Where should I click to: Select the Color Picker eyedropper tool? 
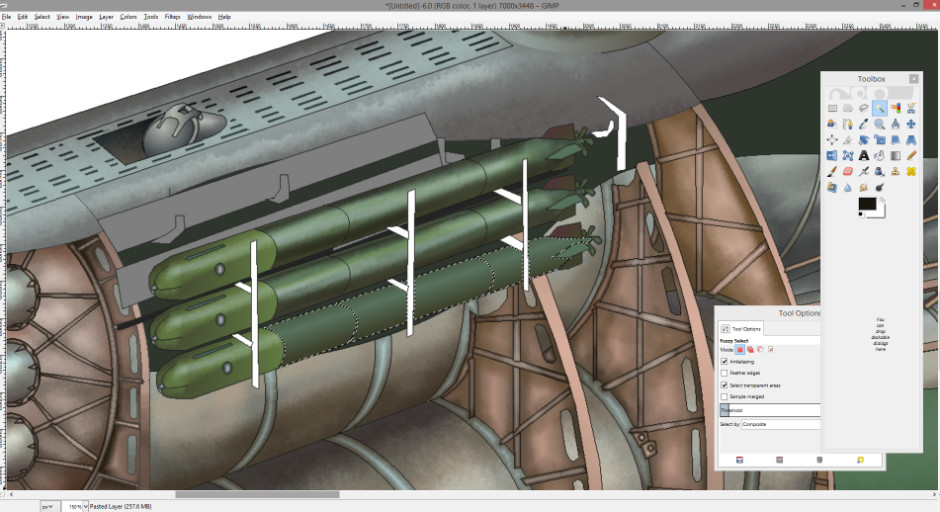click(863, 124)
